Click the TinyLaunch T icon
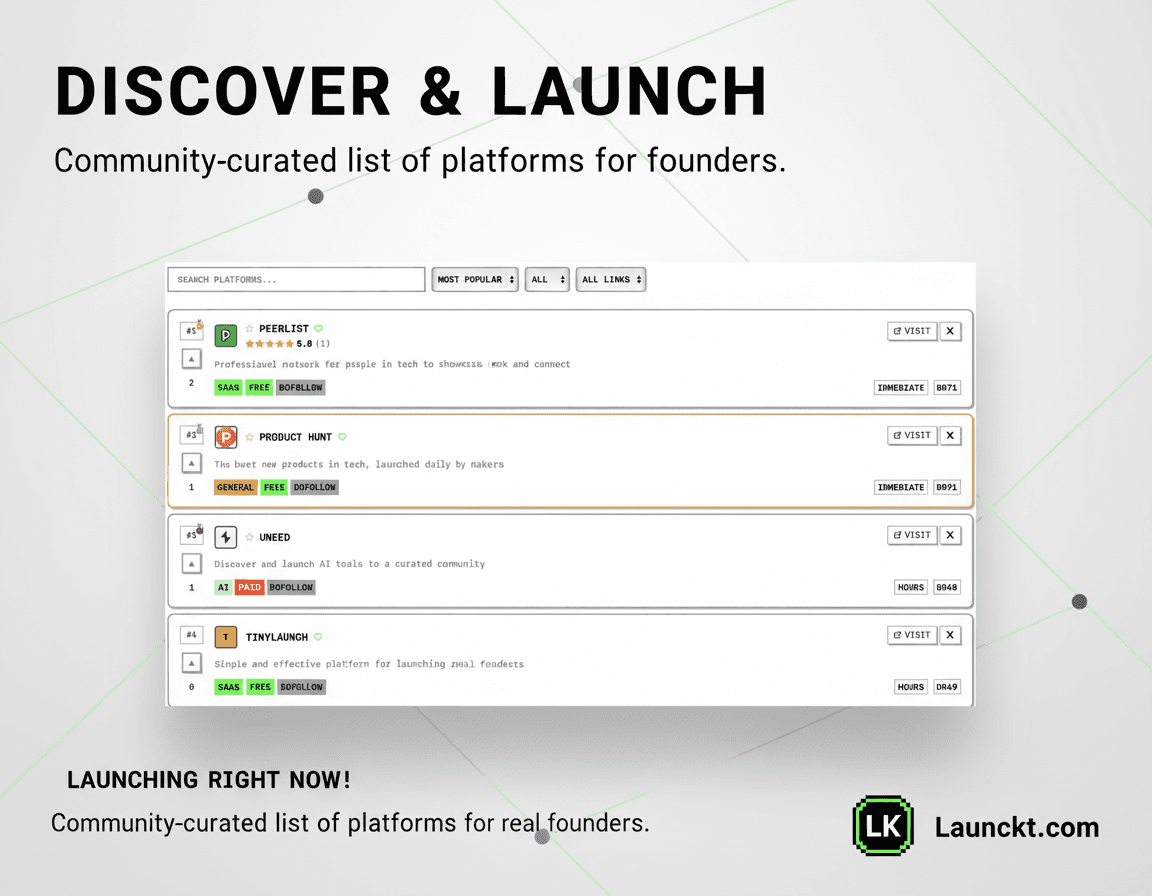This screenshot has width=1152, height=896. pos(225,637)
